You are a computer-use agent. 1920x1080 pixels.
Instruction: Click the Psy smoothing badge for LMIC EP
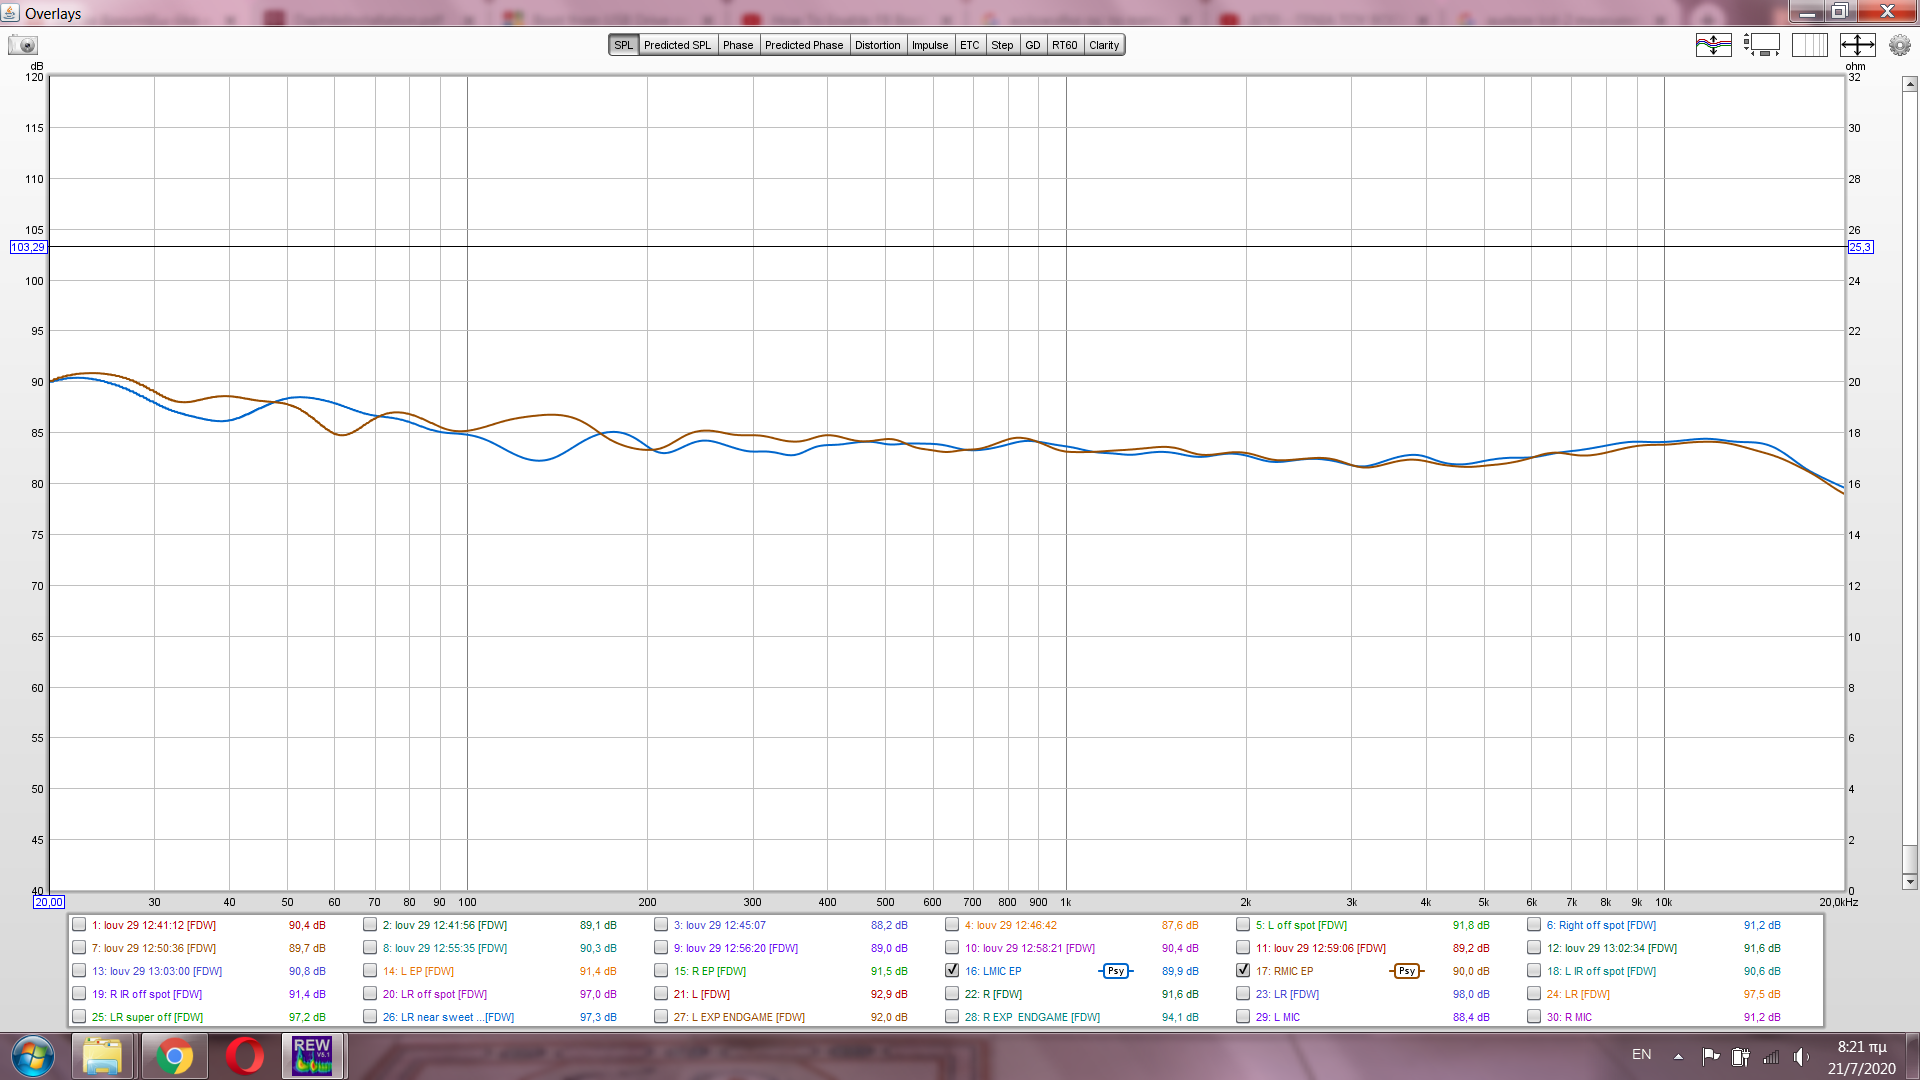[x=1115, y=971]
